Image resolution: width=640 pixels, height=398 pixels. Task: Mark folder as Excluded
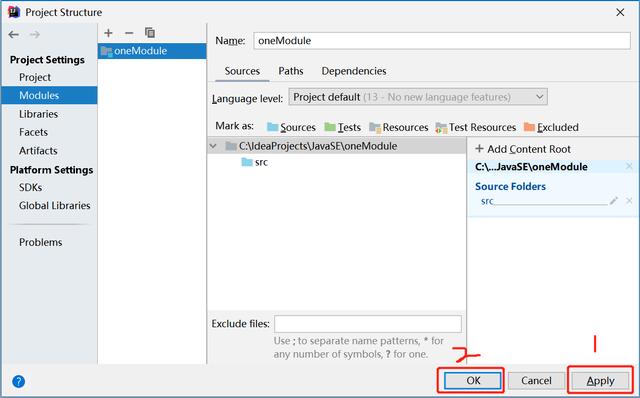(x=551, y=127)
